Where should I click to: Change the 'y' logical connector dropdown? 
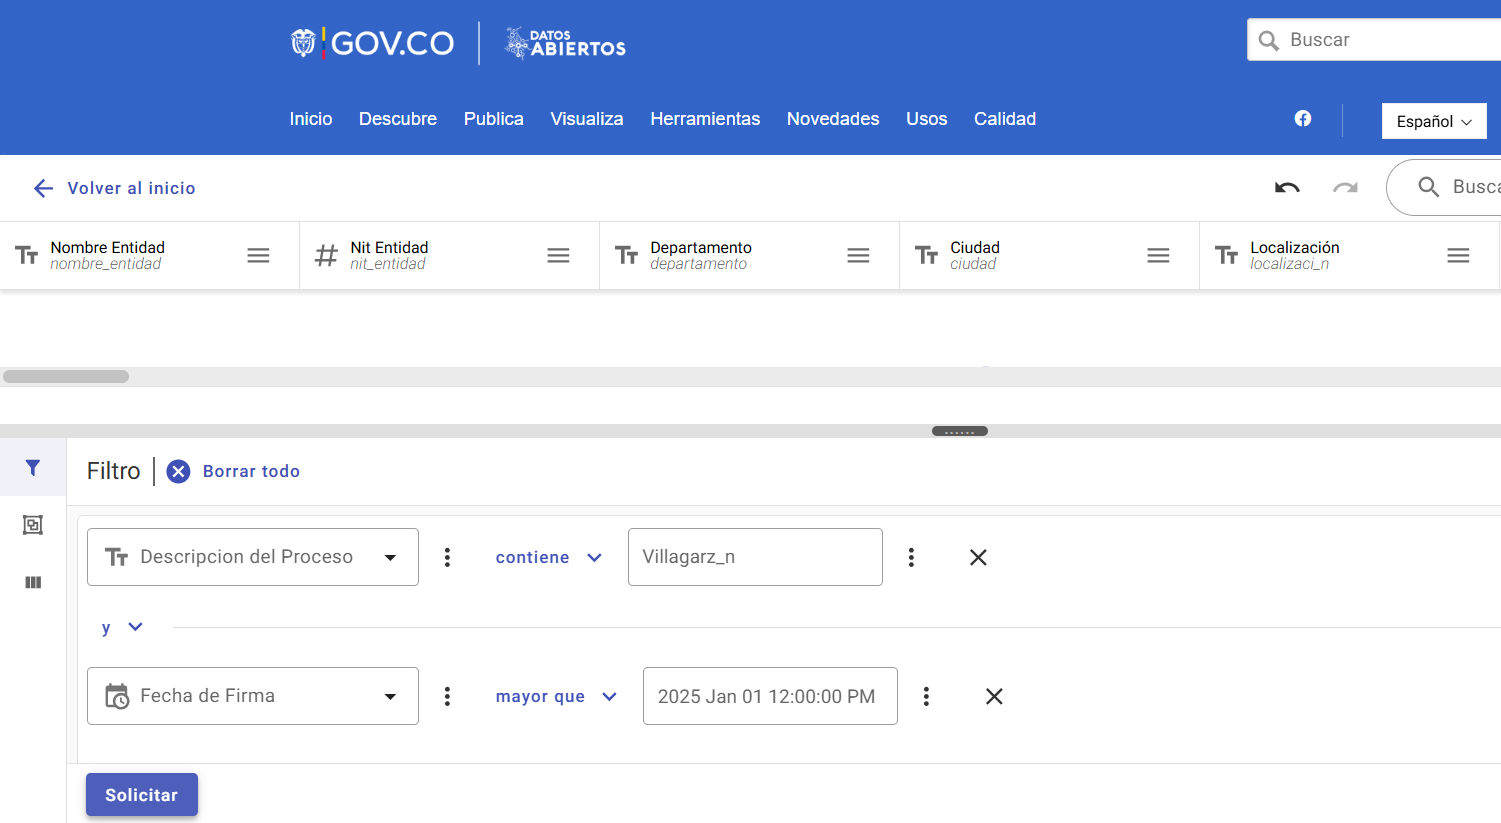click(122, 627)
